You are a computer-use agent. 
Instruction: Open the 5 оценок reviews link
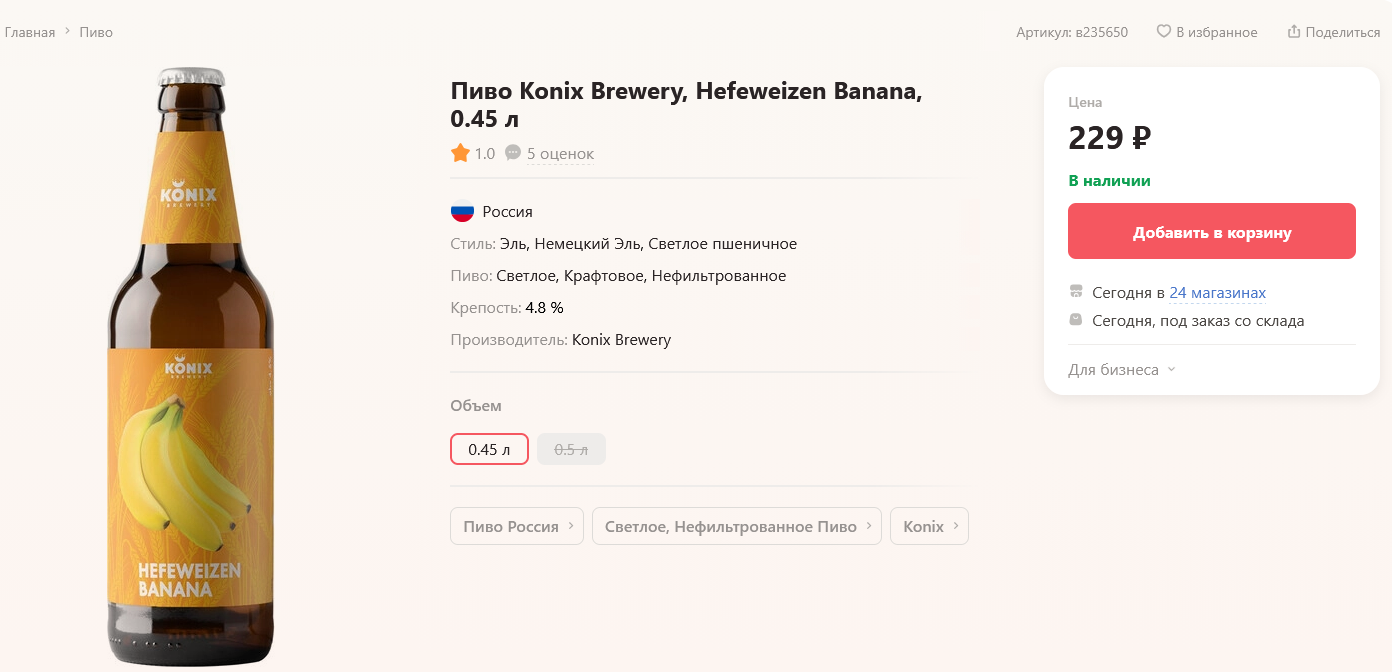click(560, 154)
